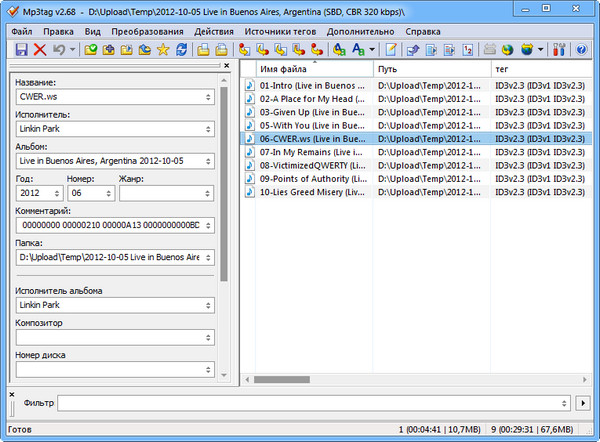Click the red X remove tag icon
Screen dimensions: 600x442
coord(40,49)
